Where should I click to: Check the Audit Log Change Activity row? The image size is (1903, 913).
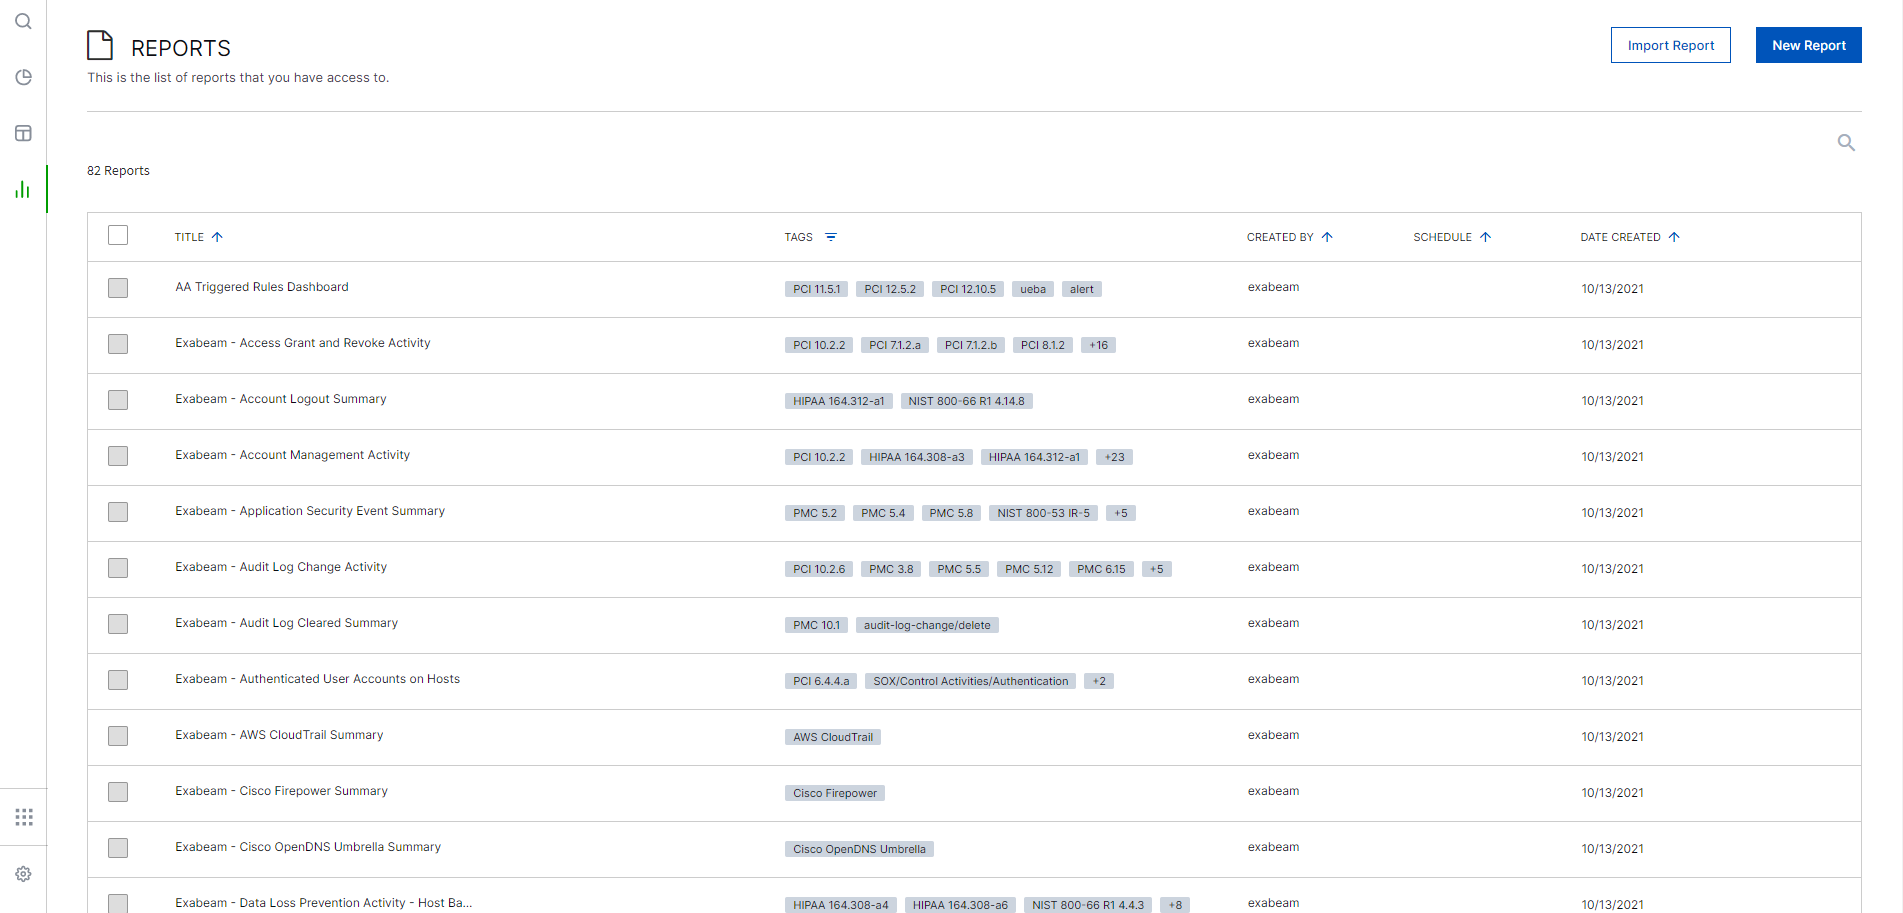(118, 568)
